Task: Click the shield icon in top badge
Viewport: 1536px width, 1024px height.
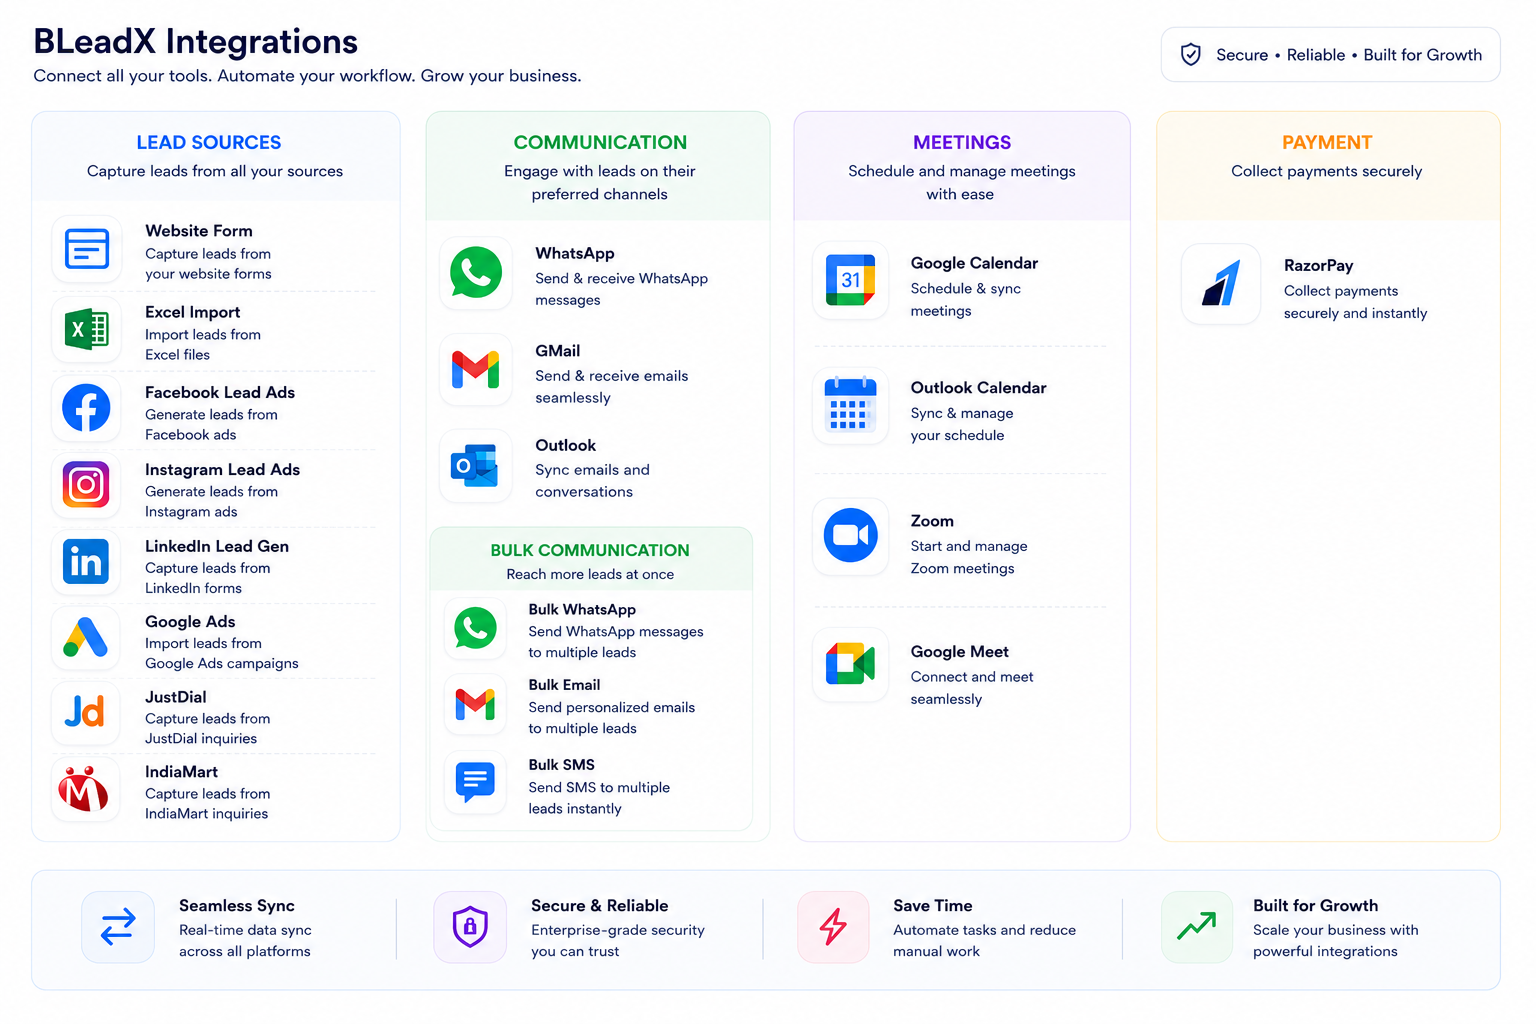Action: 1191,55
